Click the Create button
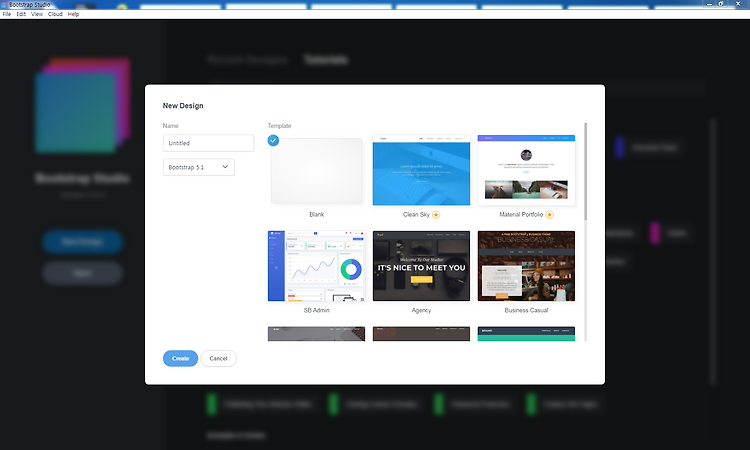The width and height of the screenshot is (750, 450). [x=180, y=358]
